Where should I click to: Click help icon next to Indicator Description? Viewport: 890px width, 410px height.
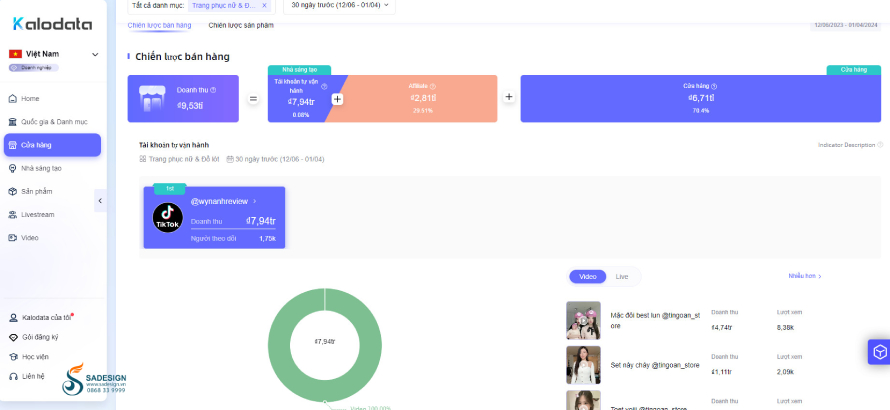880,145
